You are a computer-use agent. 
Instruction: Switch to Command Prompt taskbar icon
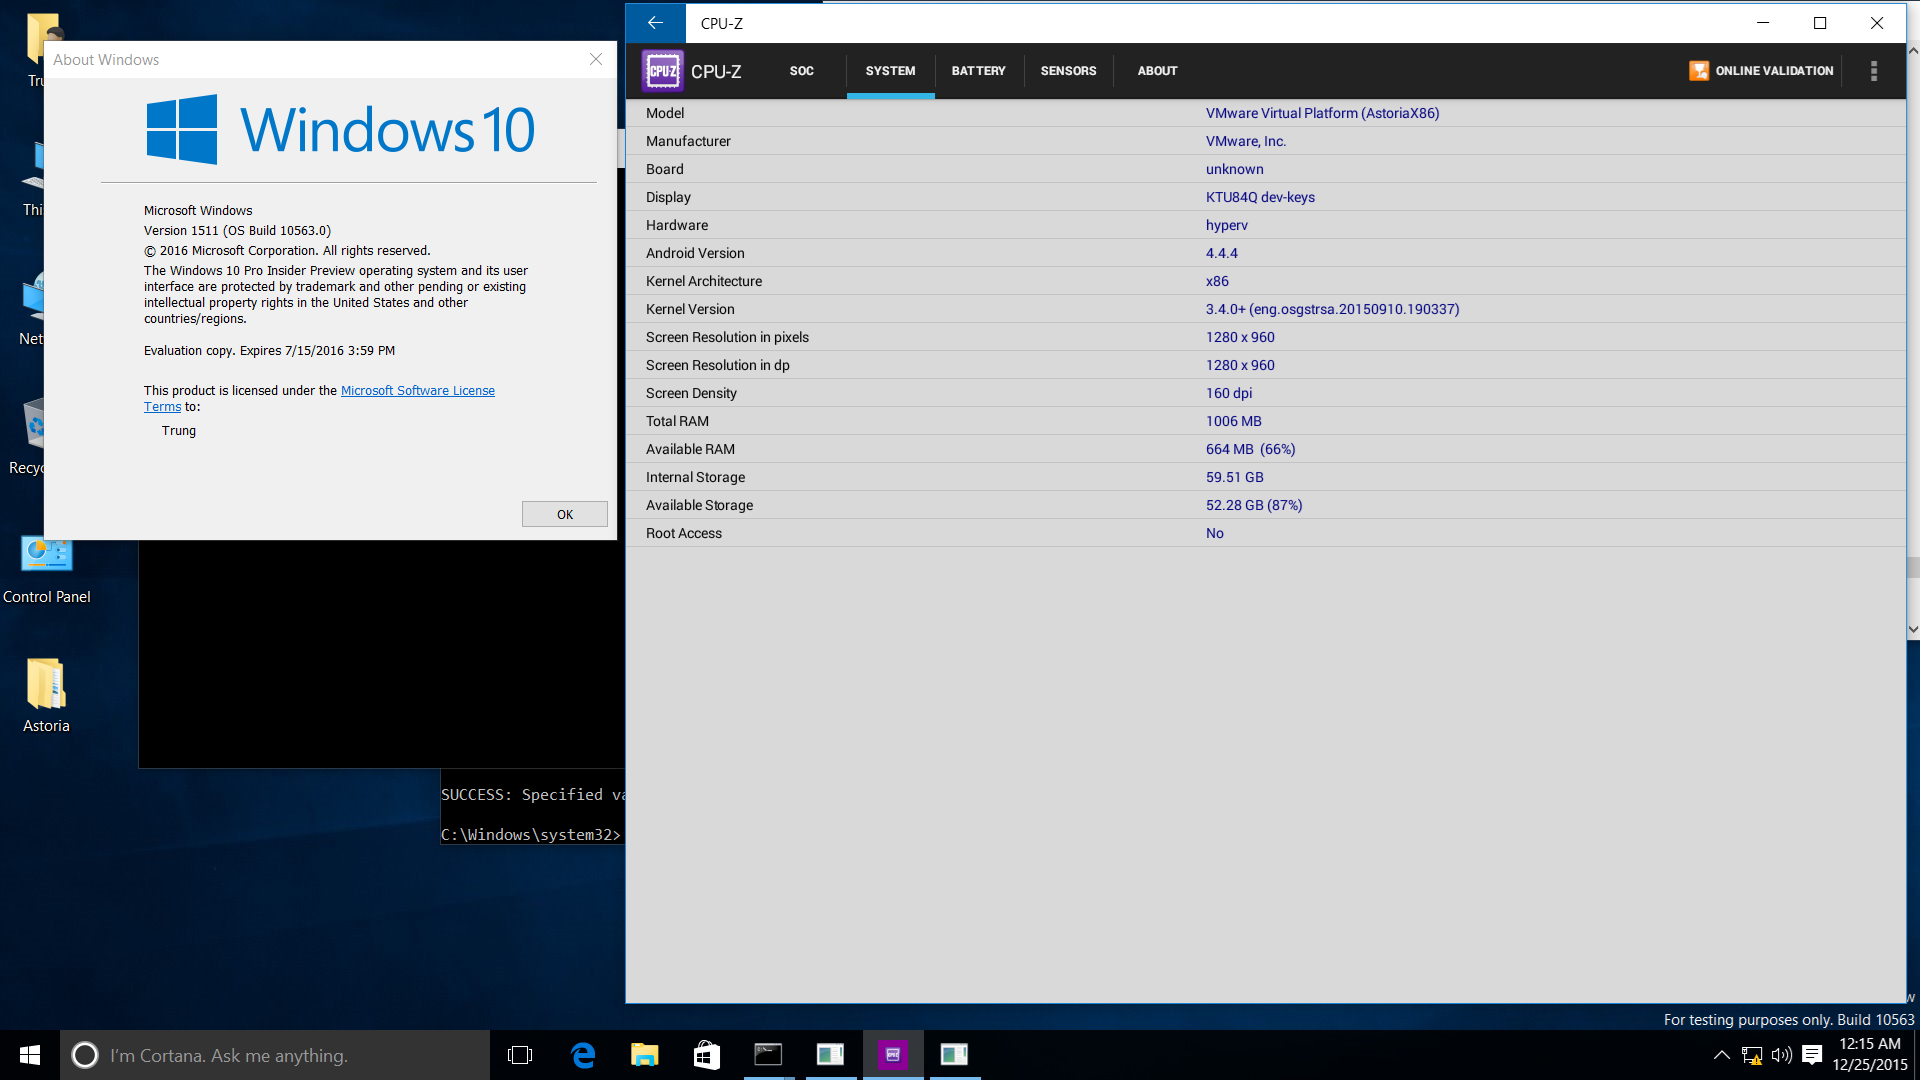tap(768, 1055)
